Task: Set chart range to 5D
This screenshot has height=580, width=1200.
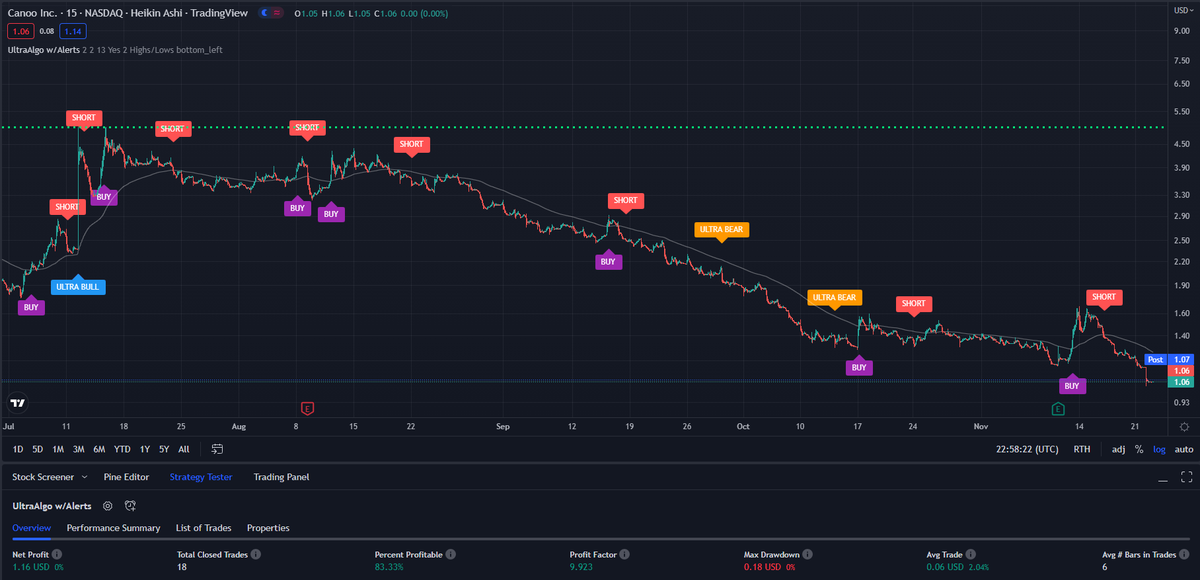Action: [37, 449]
